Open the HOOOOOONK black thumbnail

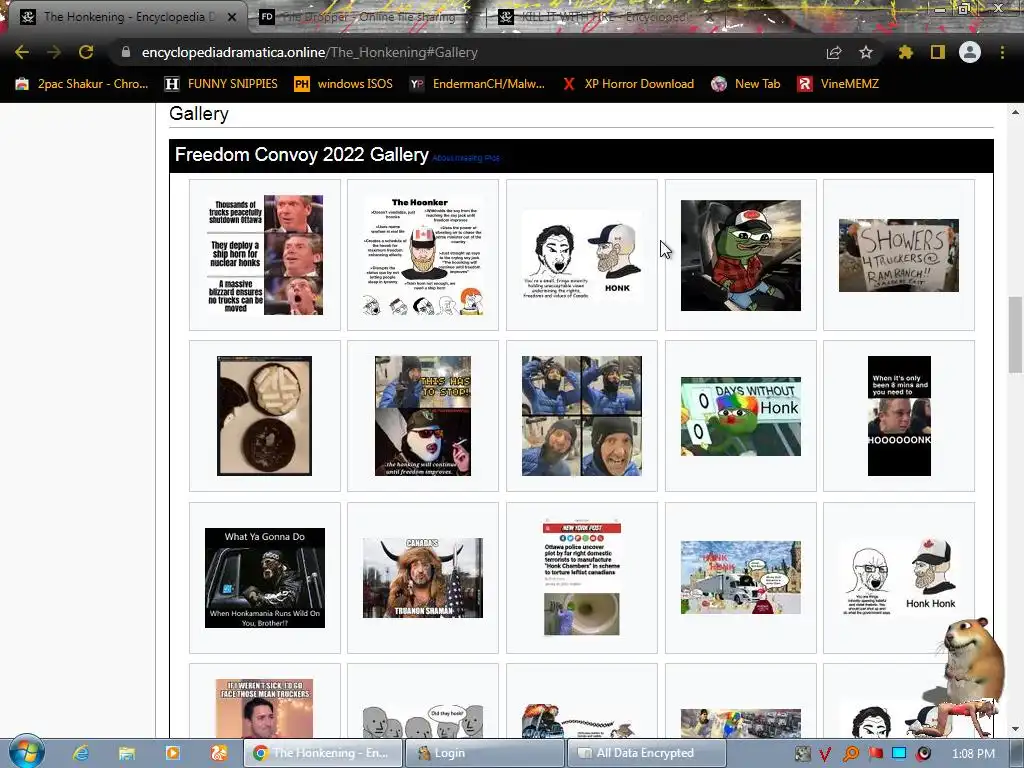click(899, 416)
